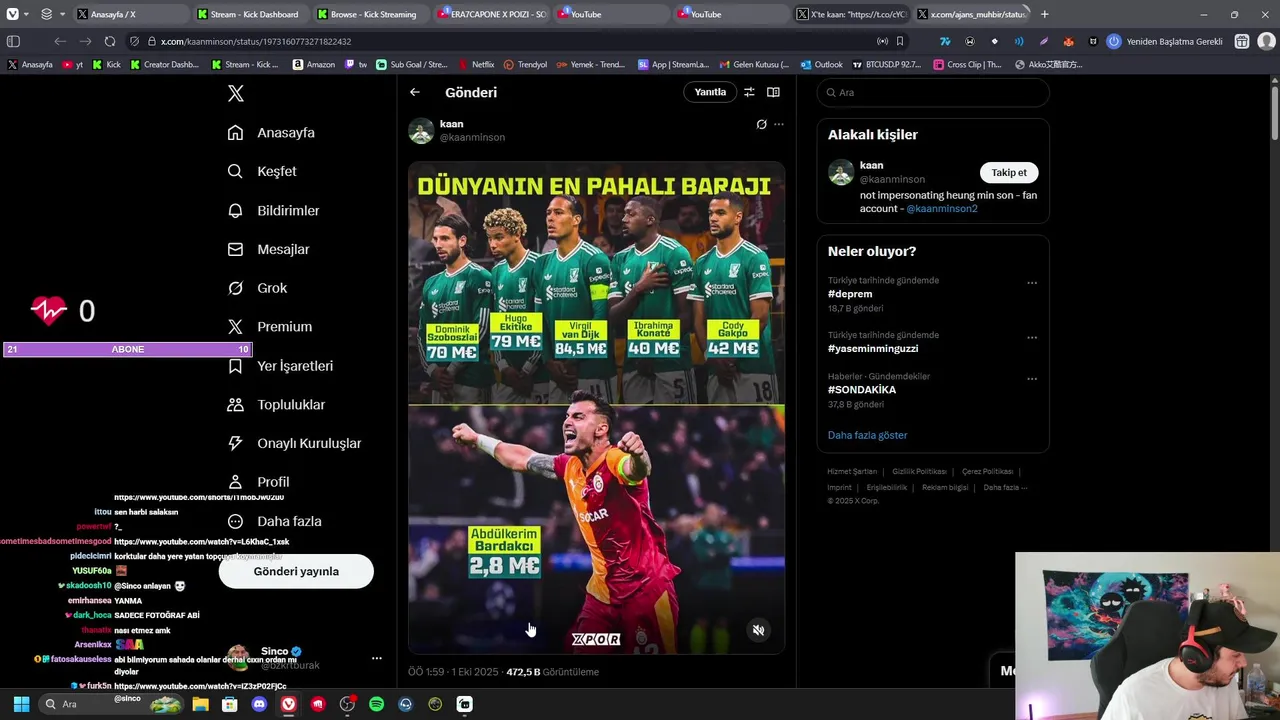Open options for #yaseminminguzzi trend

[1032, 338]
